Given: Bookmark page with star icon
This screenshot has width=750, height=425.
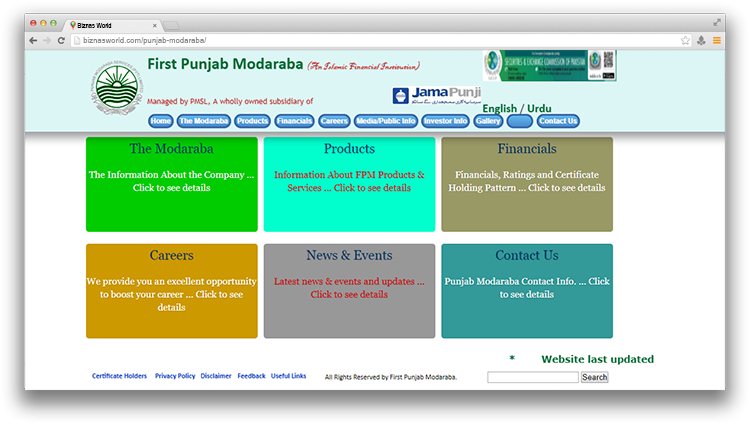Looking at the screenshot, I should pos(685,40).
